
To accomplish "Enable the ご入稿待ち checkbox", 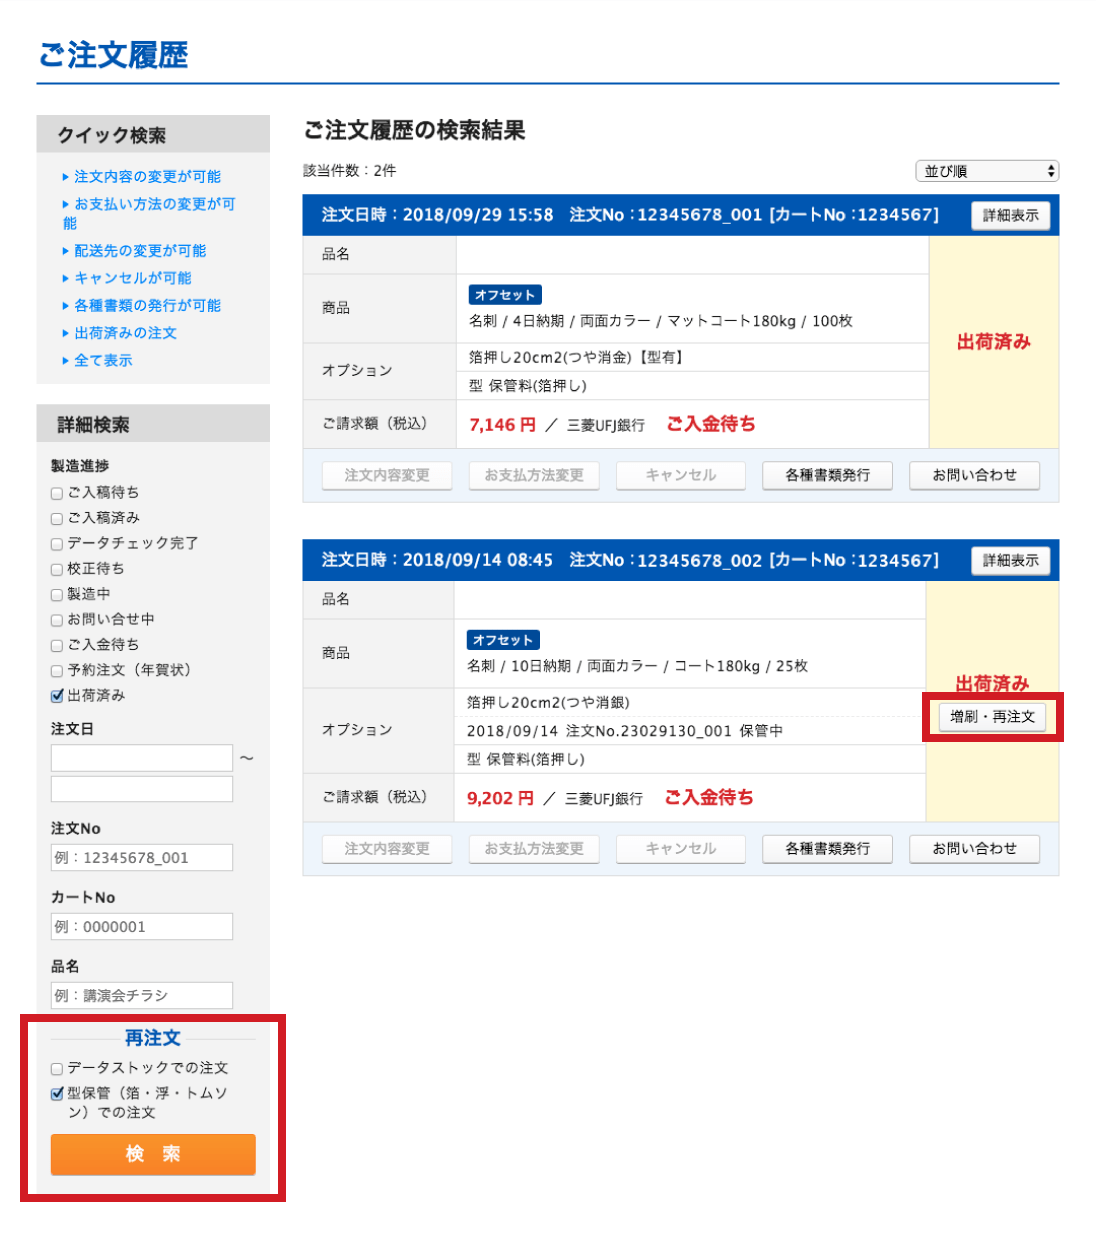I will 57,493.
